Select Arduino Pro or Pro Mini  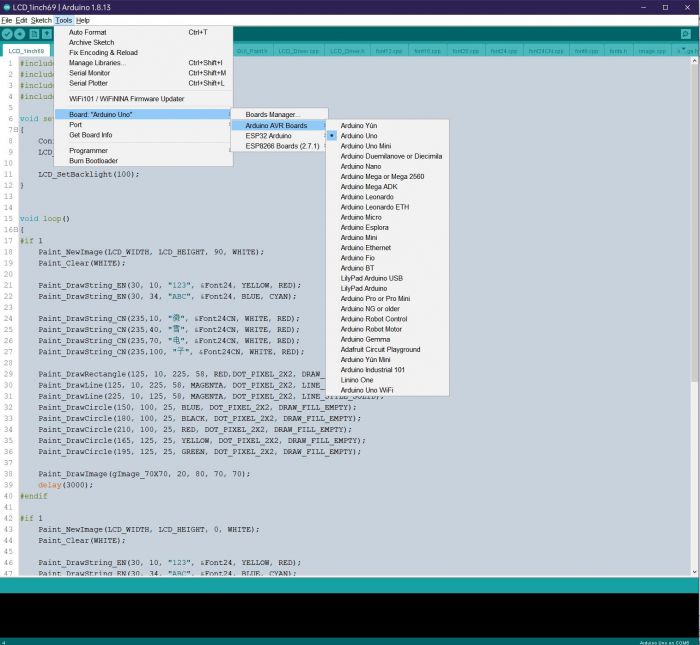point(388,299)
